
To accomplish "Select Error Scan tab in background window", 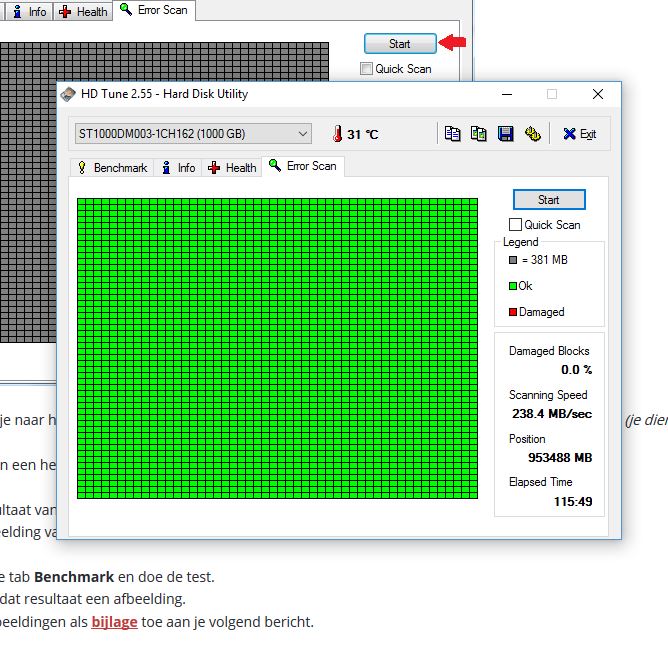I will [x=154, y=10].
